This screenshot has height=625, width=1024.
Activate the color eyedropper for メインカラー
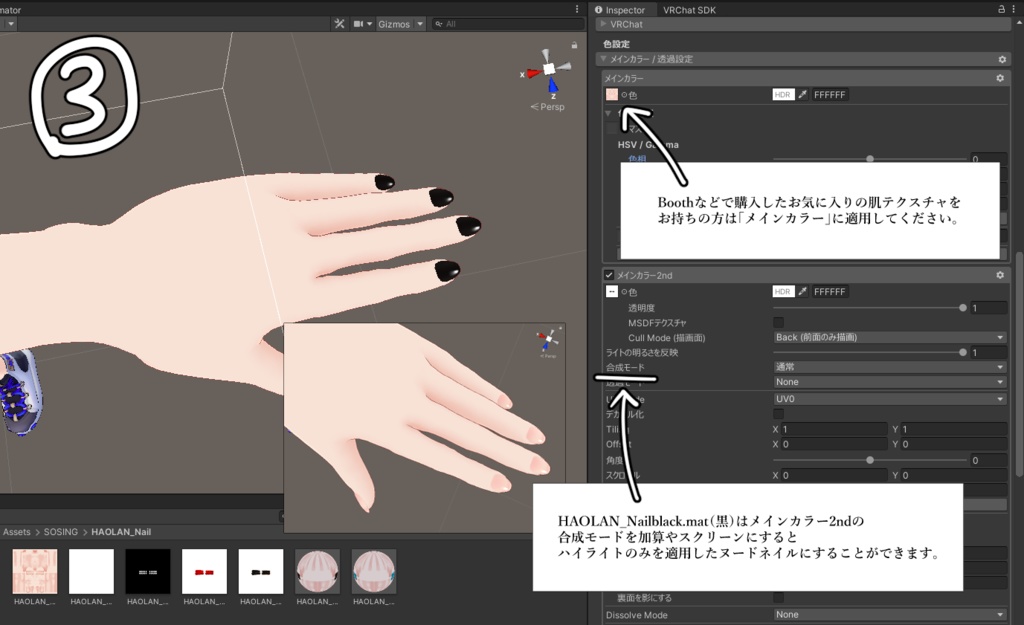pos(802,94)
